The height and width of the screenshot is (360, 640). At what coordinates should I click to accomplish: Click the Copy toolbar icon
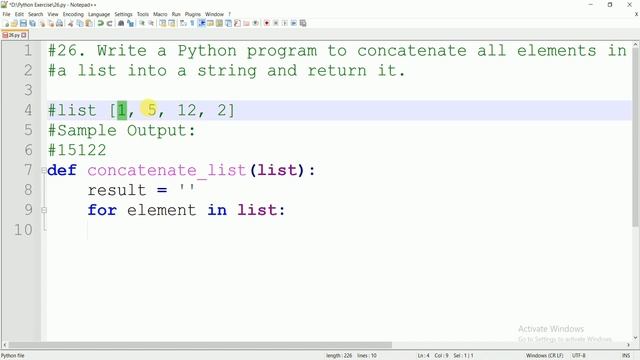tap(80, 23)
